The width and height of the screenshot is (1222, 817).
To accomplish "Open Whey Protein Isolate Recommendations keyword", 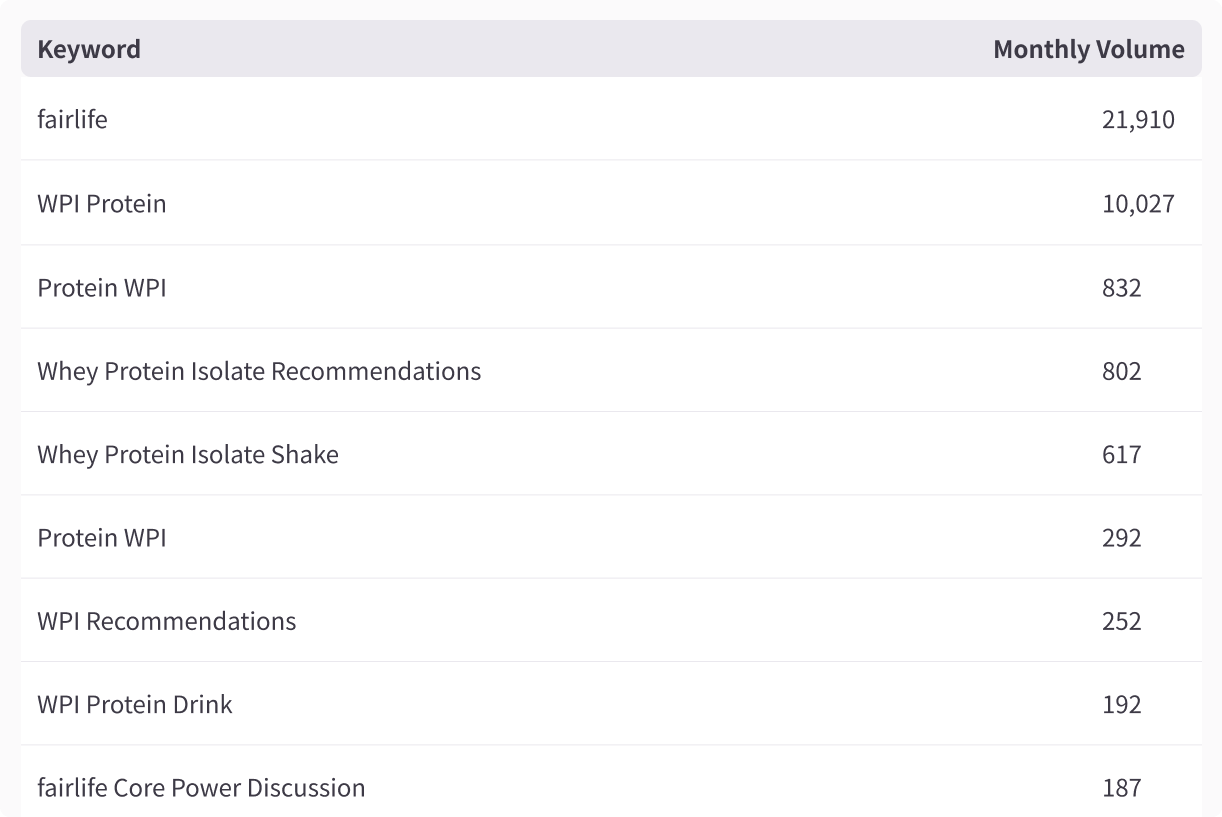I will (259, 370).
